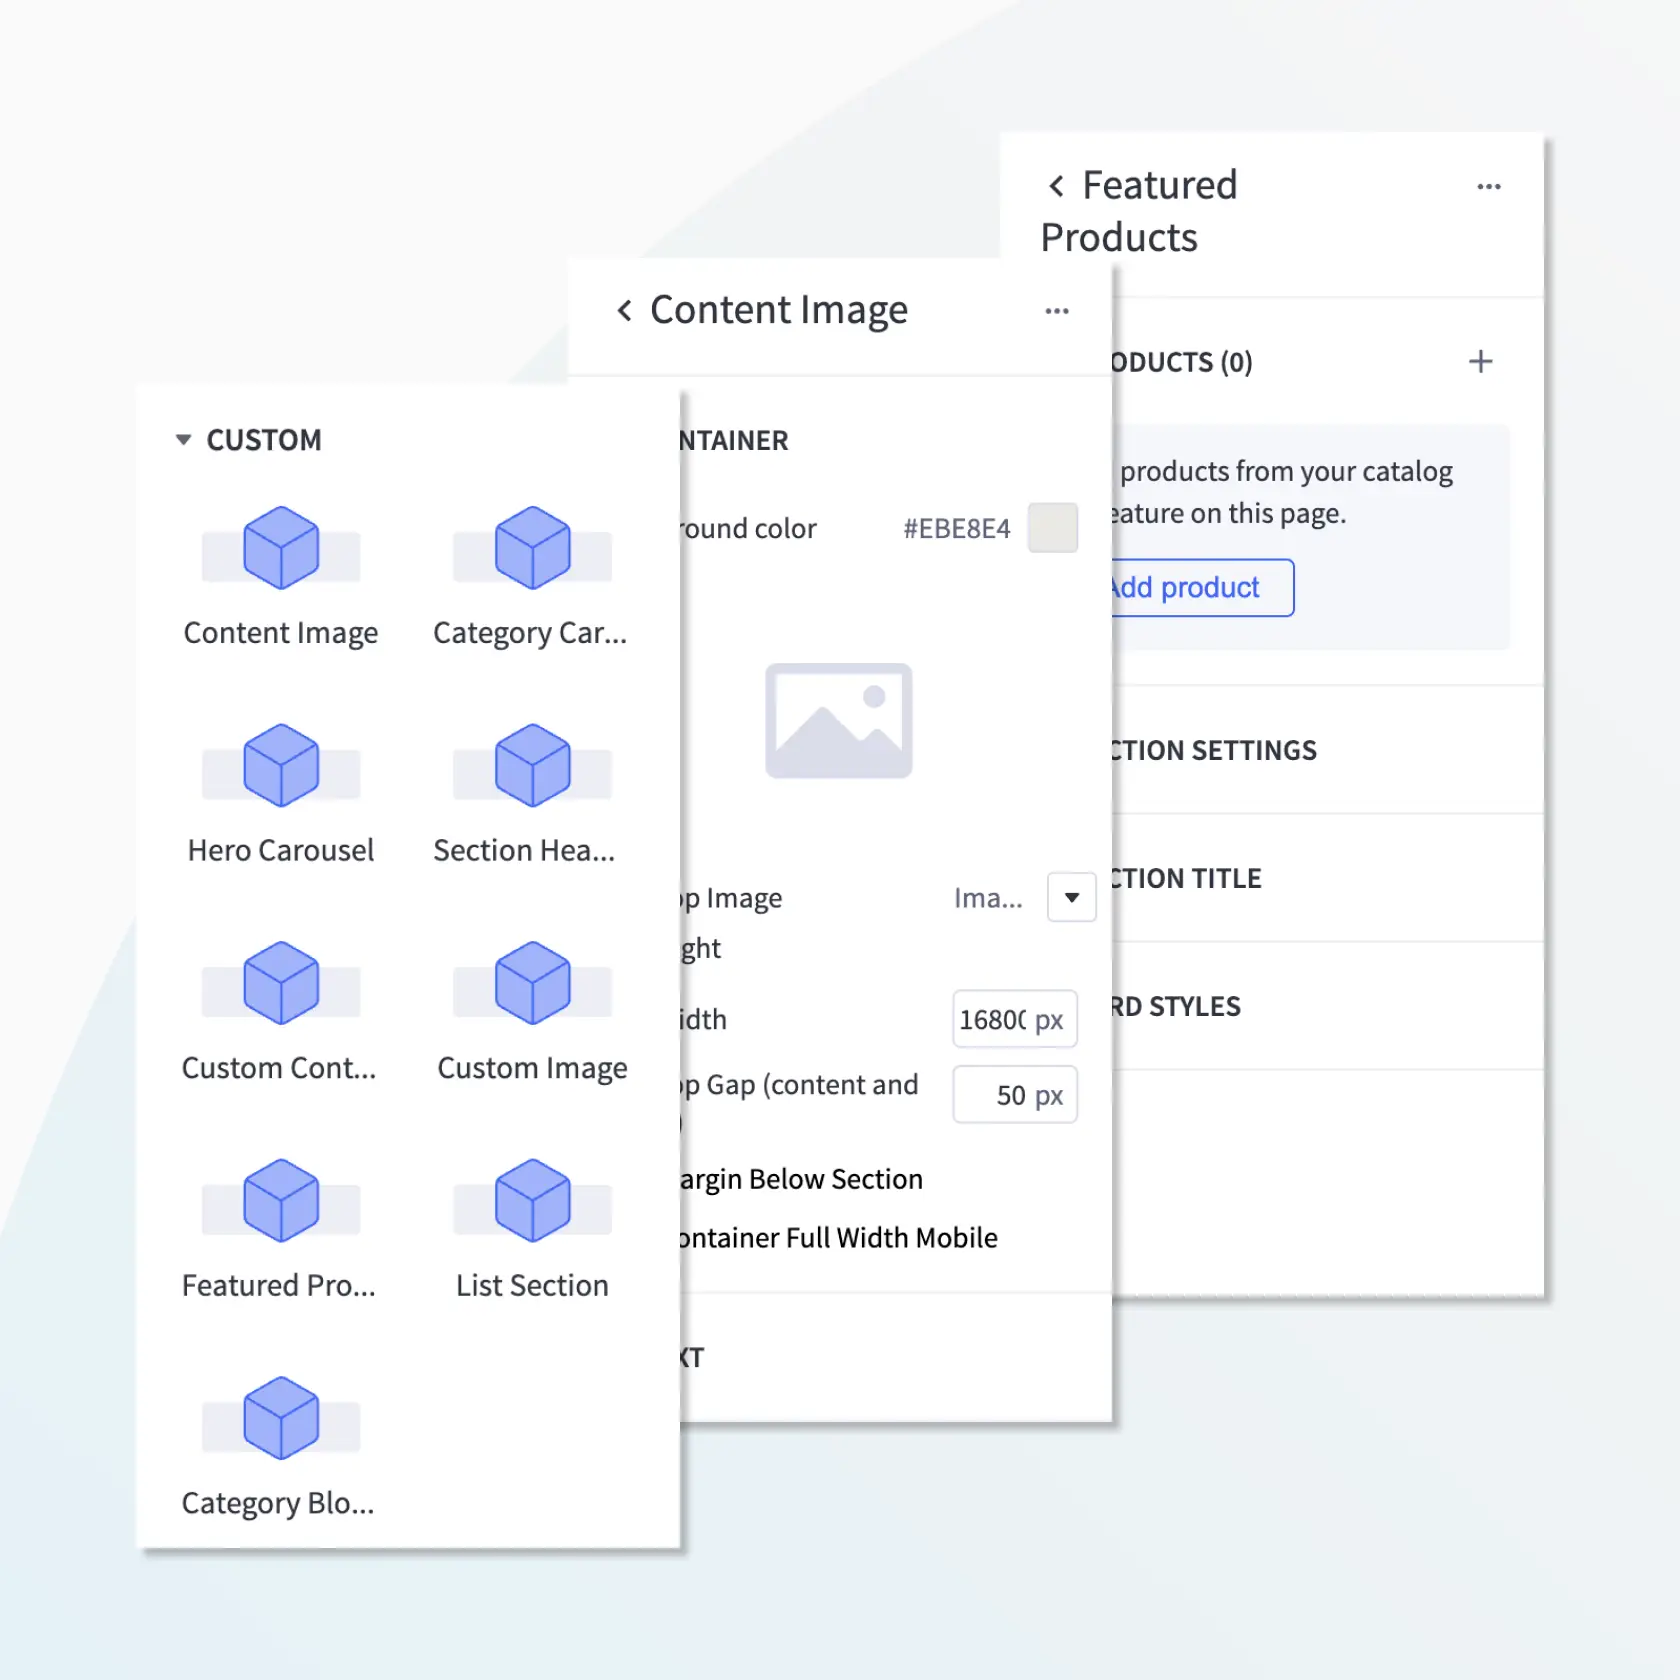Image resolution: width=1680 pixels, height=1680 pixels.
Task: Choose the Custom Image widget icon
Action: pyautogui.click(x=532, y=984)
